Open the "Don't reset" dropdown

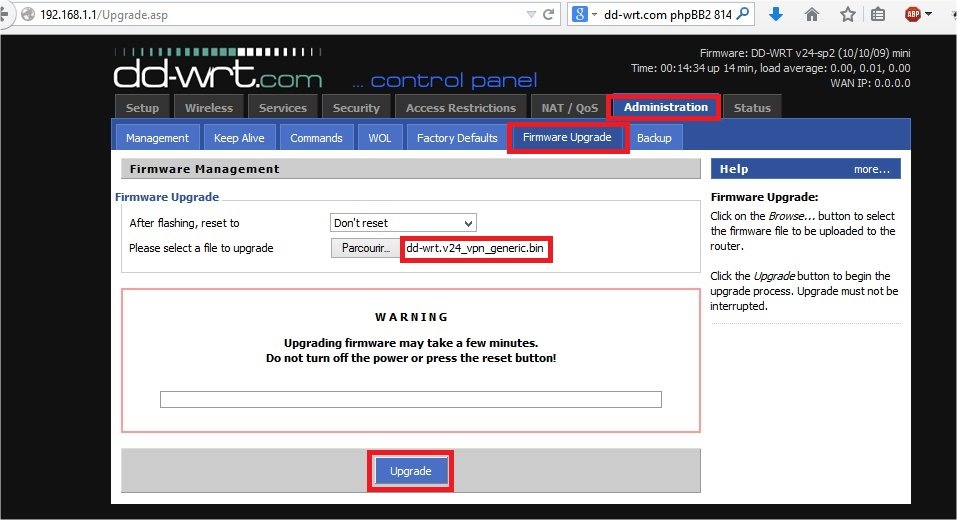(x=403, y=223)
